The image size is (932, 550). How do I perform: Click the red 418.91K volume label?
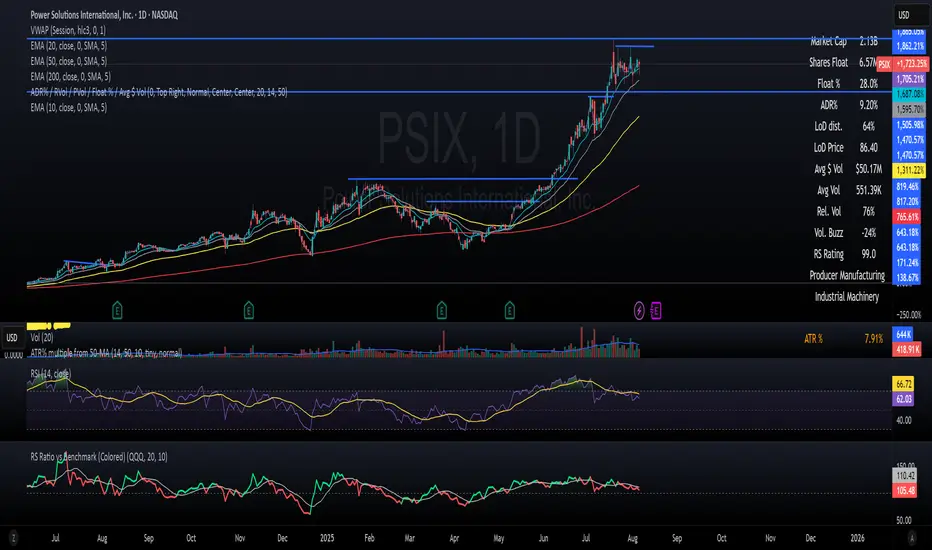[x=907, y=350]
